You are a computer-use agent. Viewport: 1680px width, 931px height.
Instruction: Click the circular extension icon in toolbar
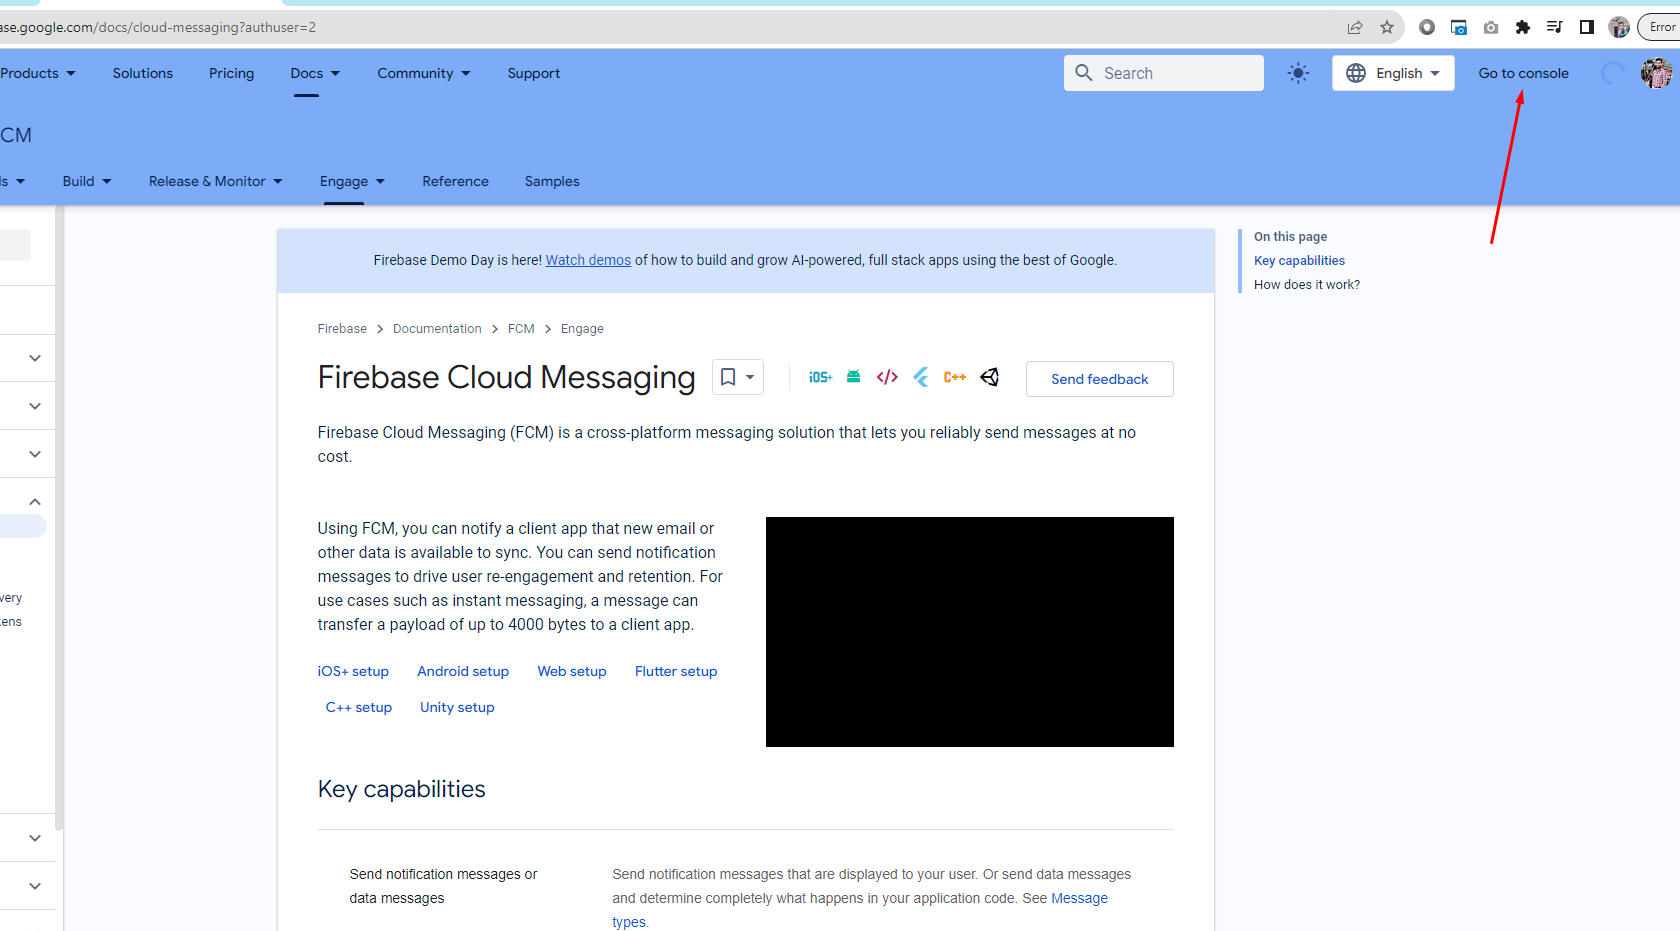[x=1427, y=27]
